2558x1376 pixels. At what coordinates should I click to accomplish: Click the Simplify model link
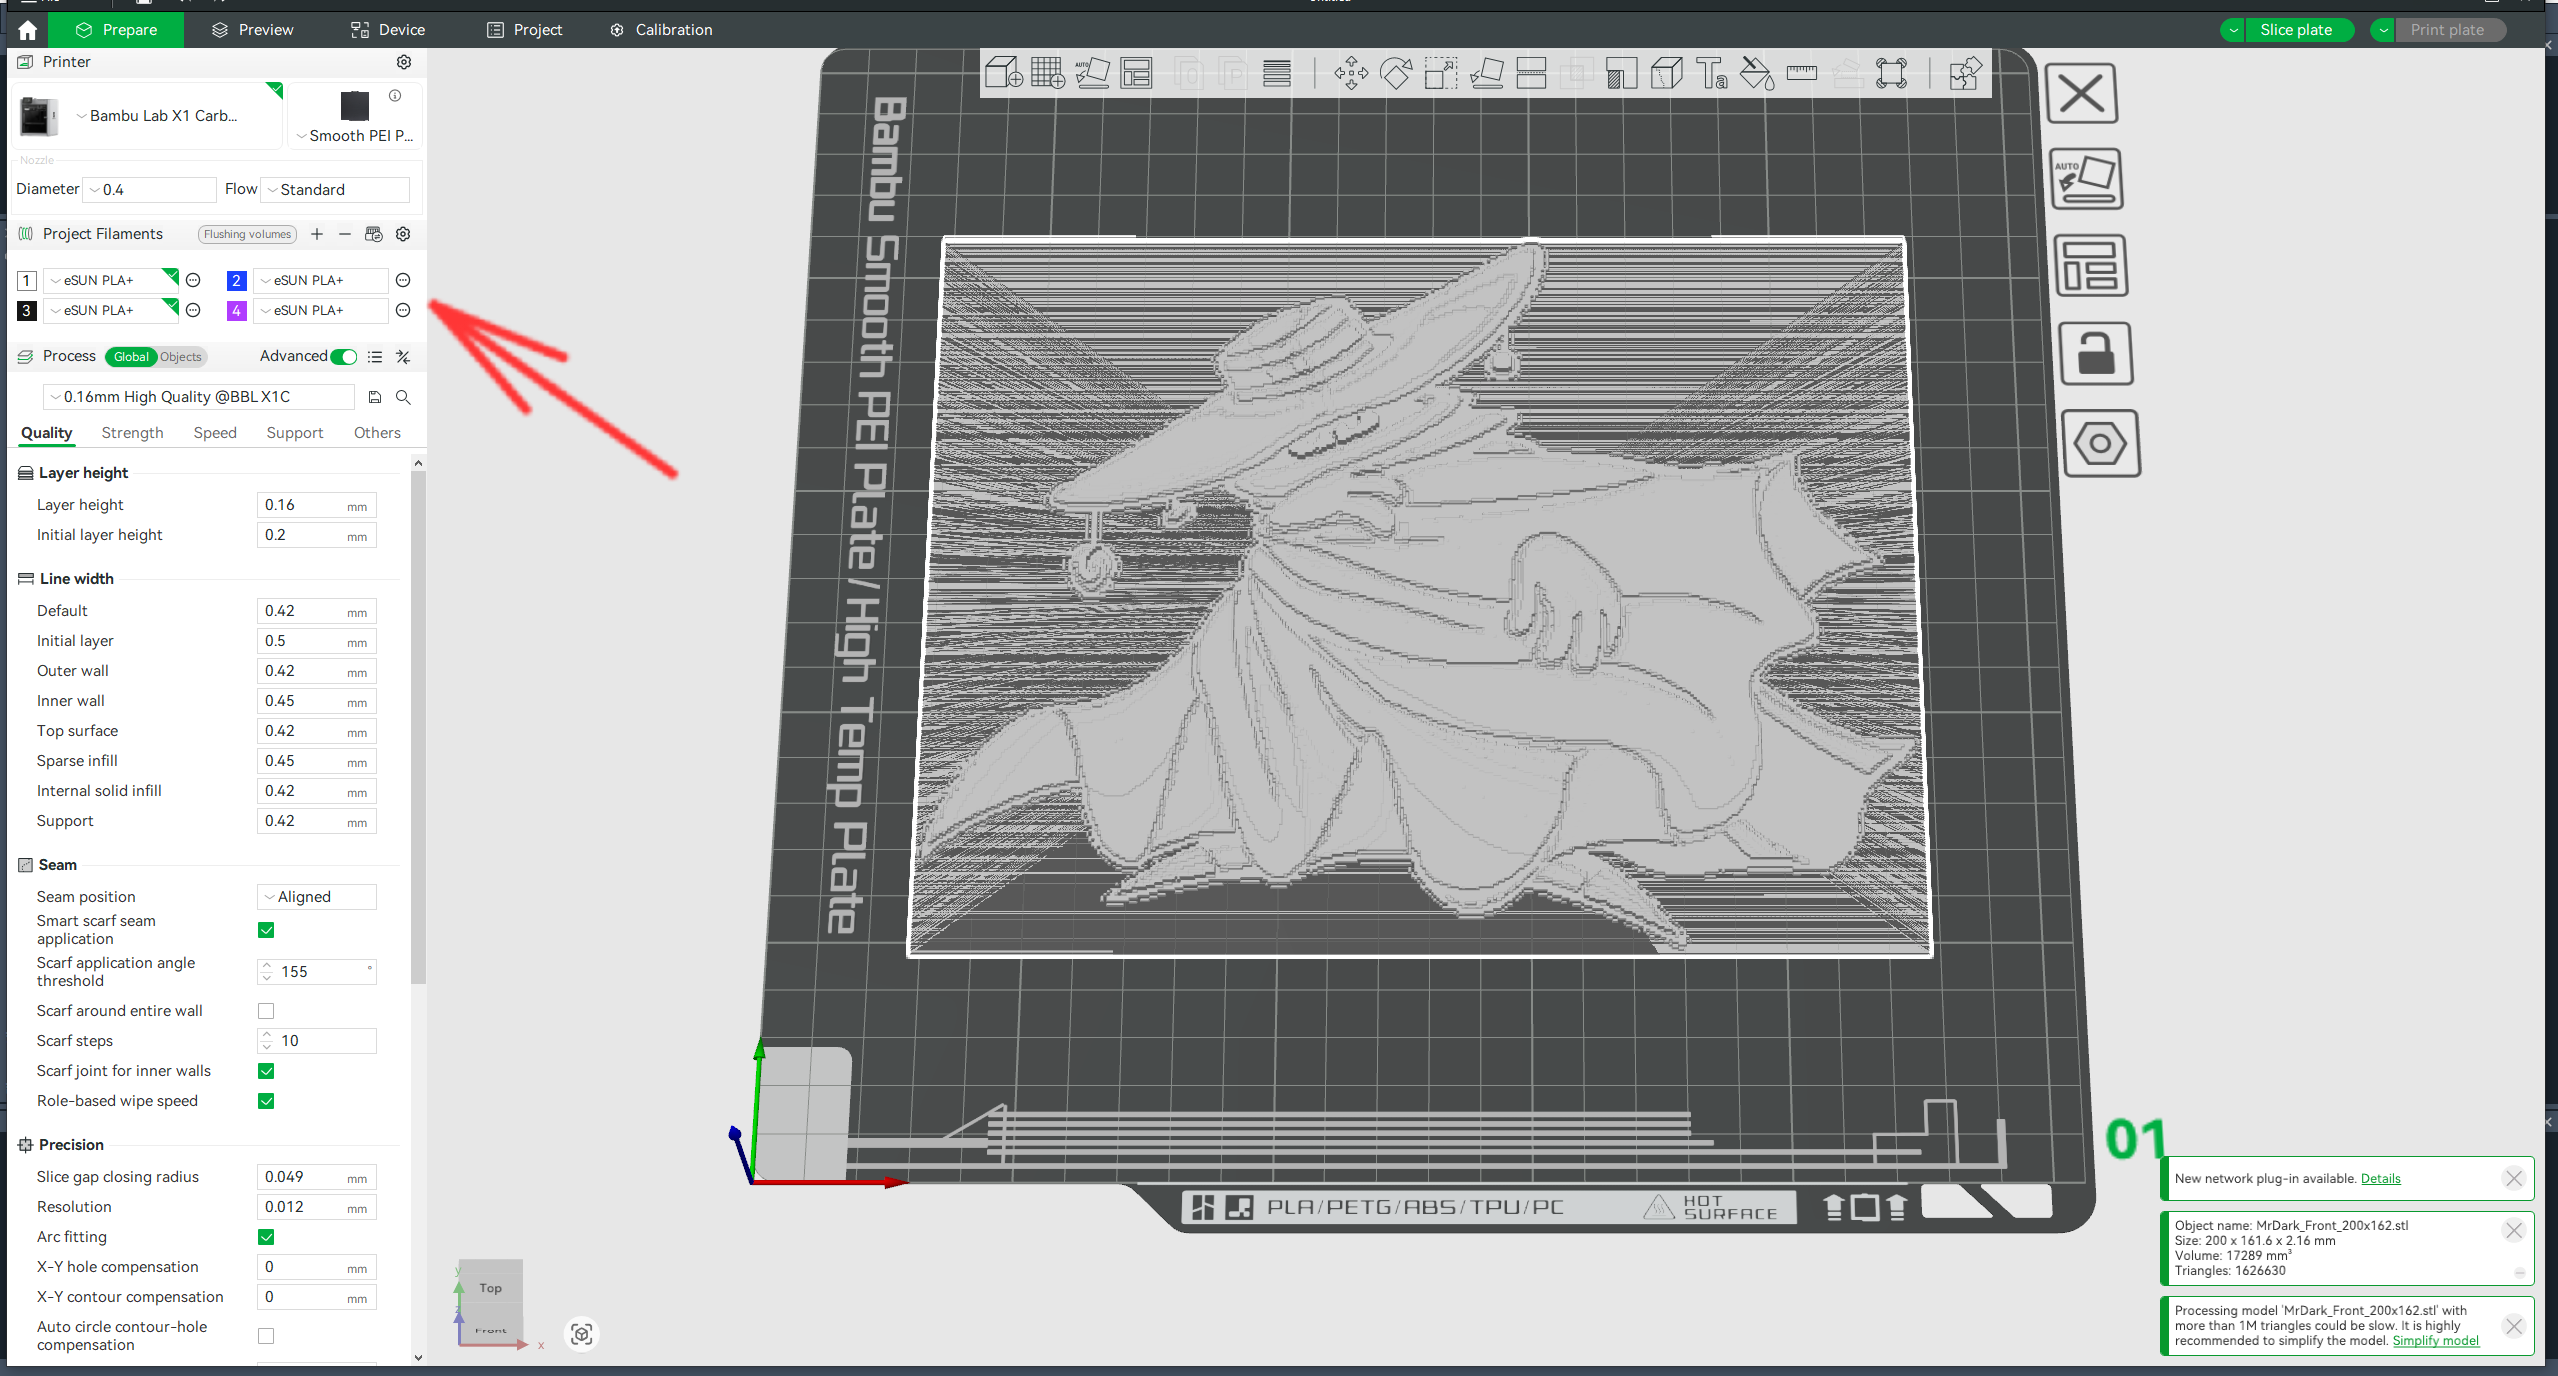pyautogui.click(x=2435, y=1341)
